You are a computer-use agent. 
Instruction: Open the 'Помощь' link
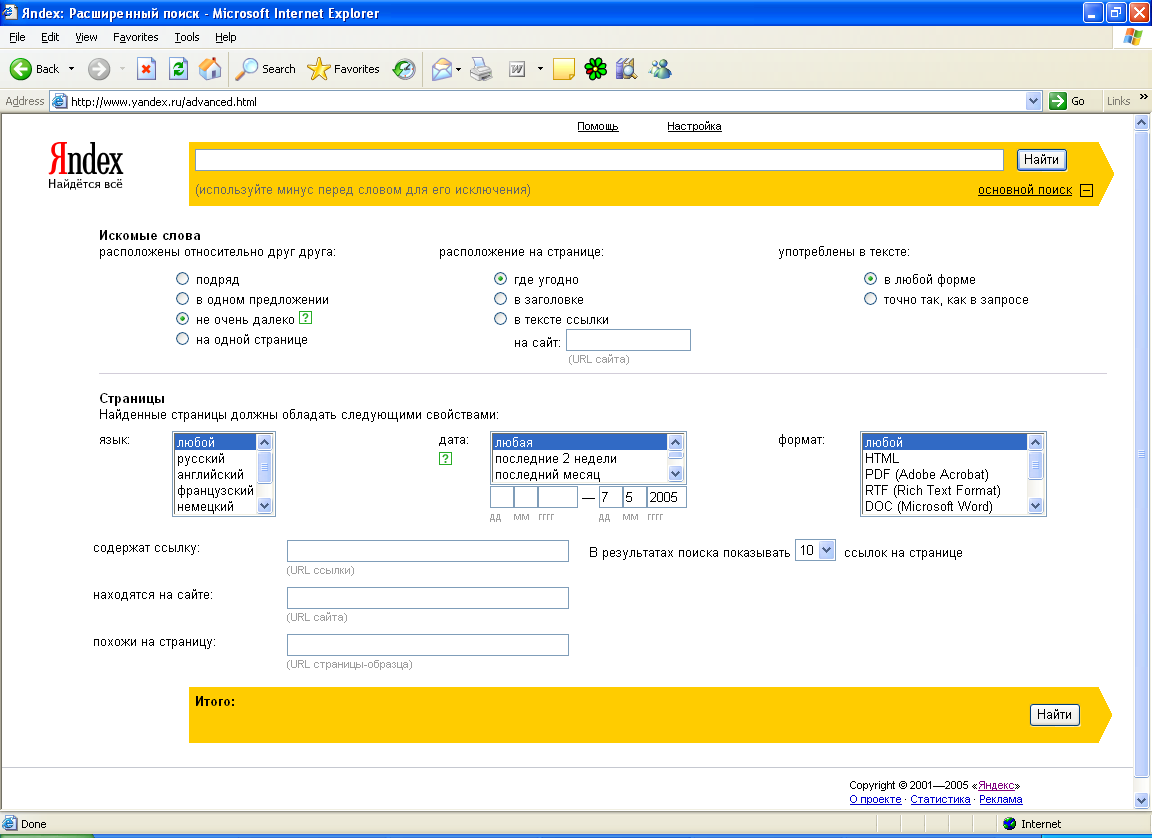pyautogui.click(x=597, y=126)
